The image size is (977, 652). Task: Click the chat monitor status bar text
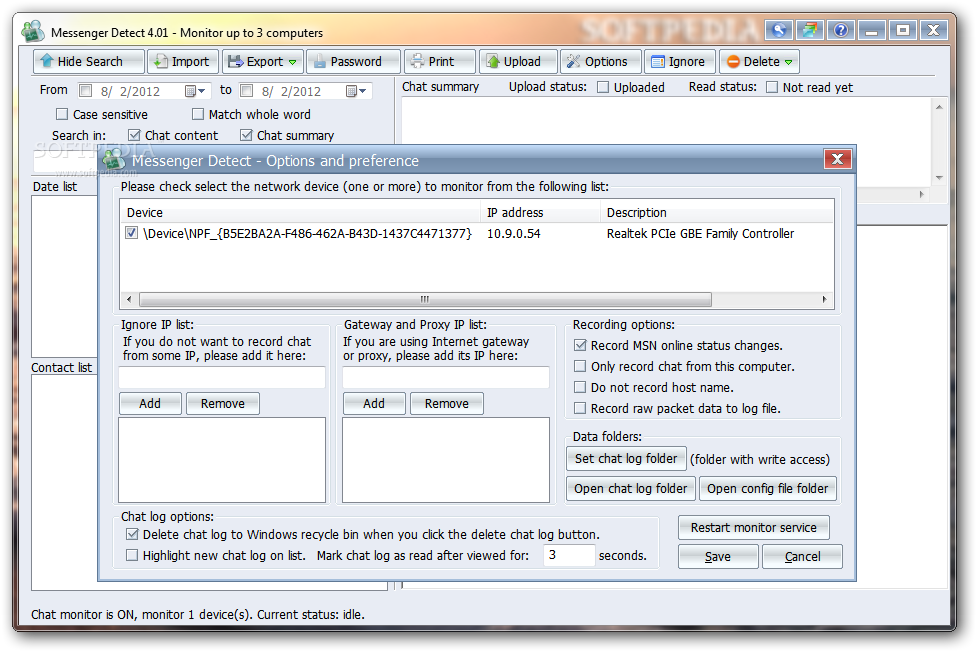[198, 615]
